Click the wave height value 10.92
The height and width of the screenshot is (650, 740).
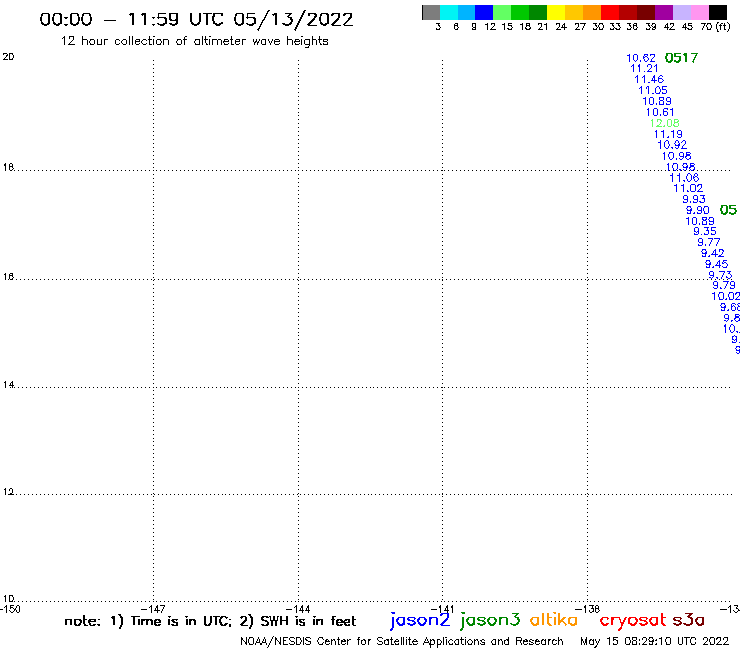tap(672, 145)
